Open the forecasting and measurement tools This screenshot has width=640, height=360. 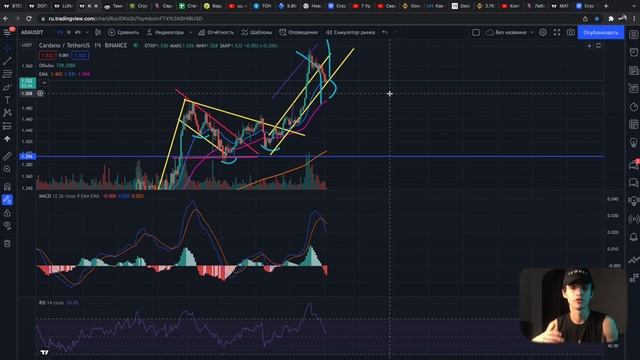click(x=7, y=126)
